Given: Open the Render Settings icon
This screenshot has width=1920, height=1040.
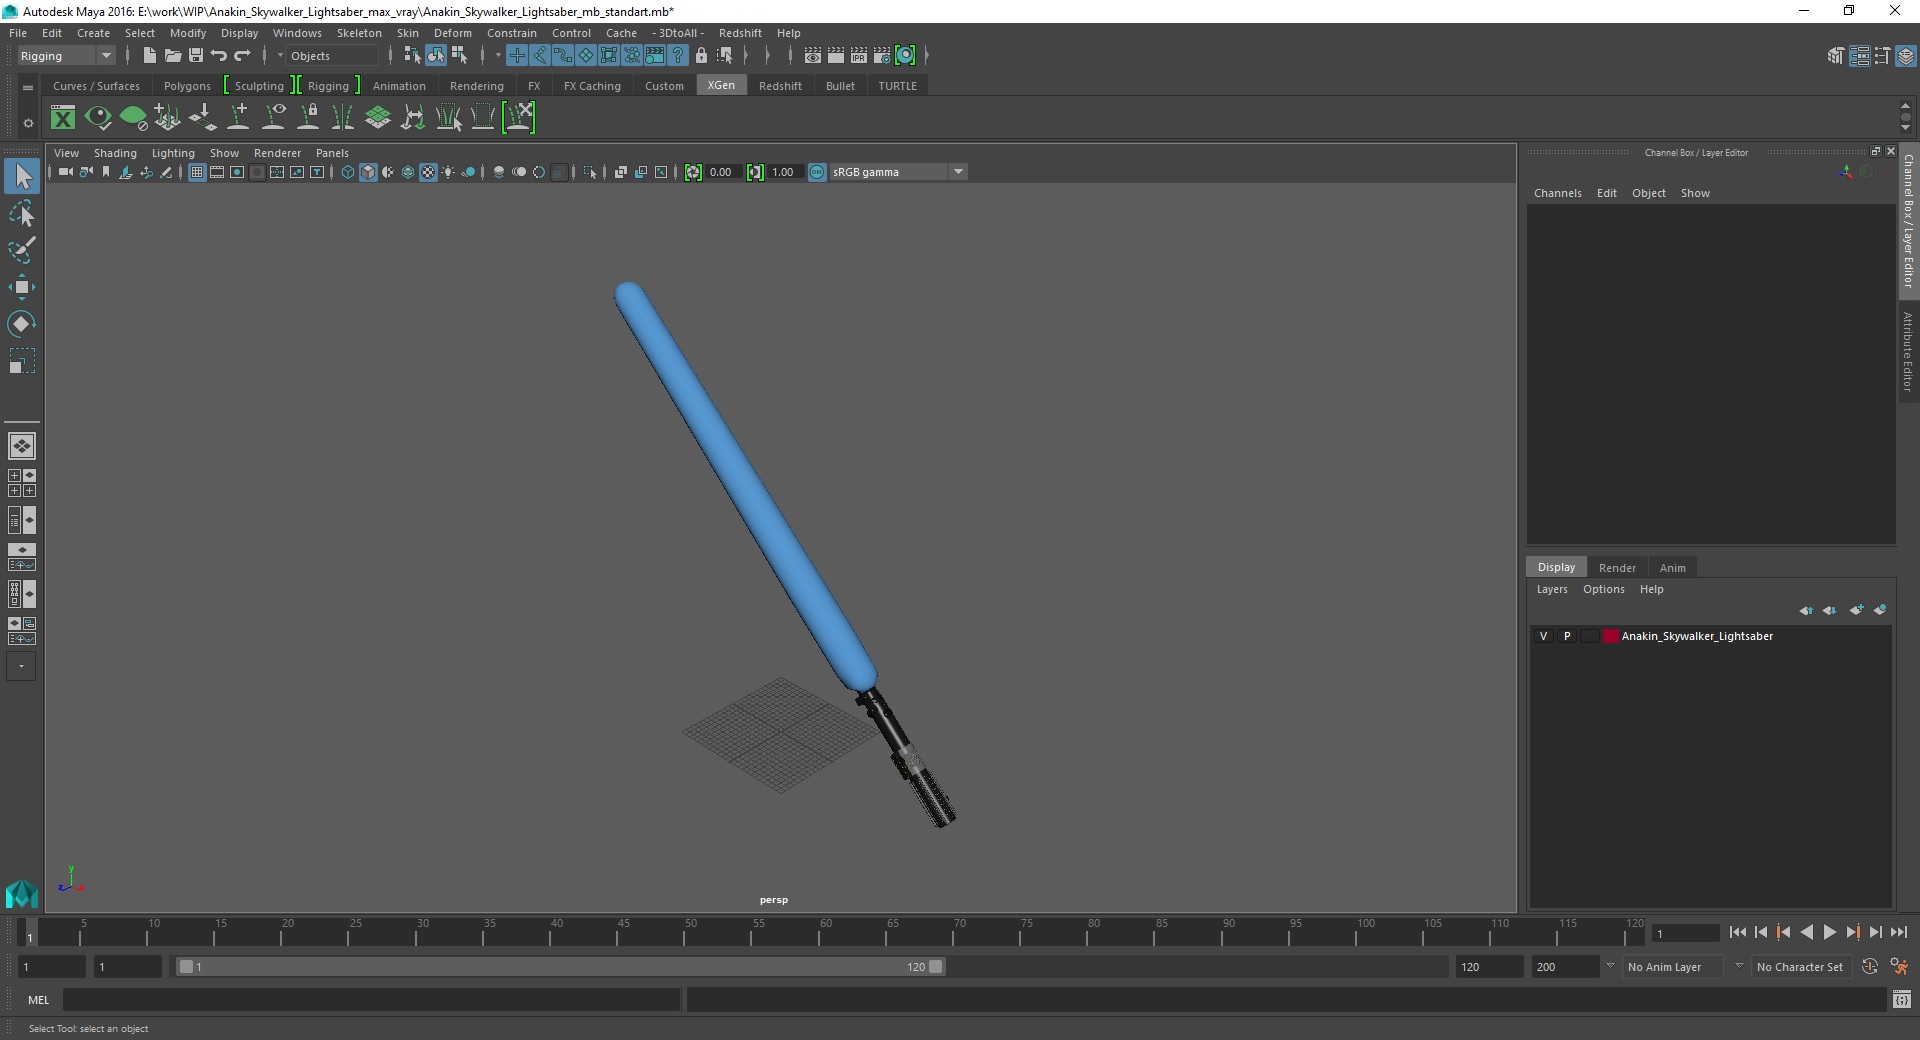Looking at the screenshot, I should 882,56.
